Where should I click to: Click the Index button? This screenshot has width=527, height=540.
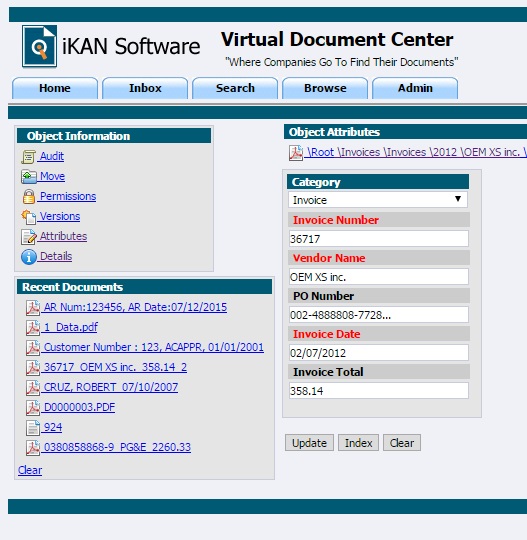[x=358, y=443]
